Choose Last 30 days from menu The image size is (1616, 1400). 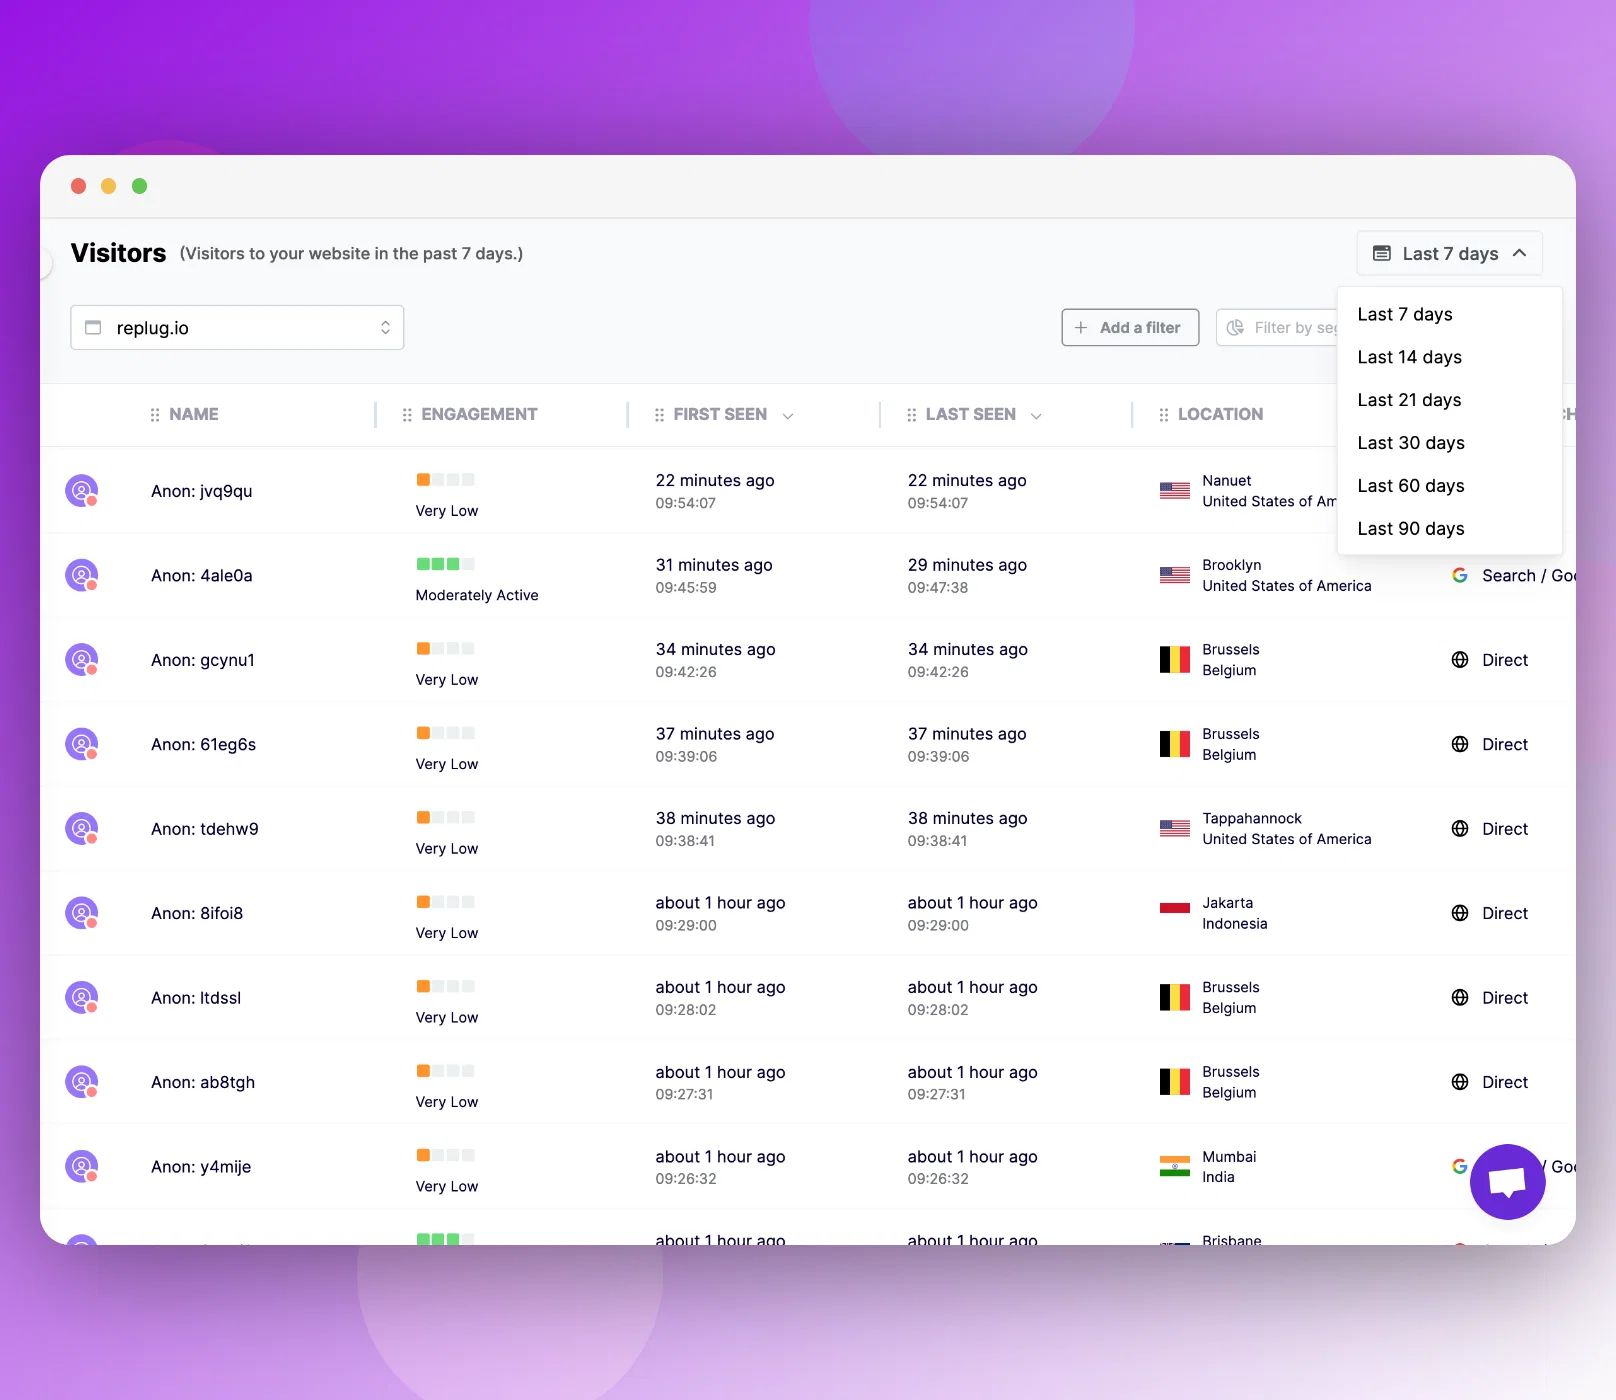(x=1410, y=442)
